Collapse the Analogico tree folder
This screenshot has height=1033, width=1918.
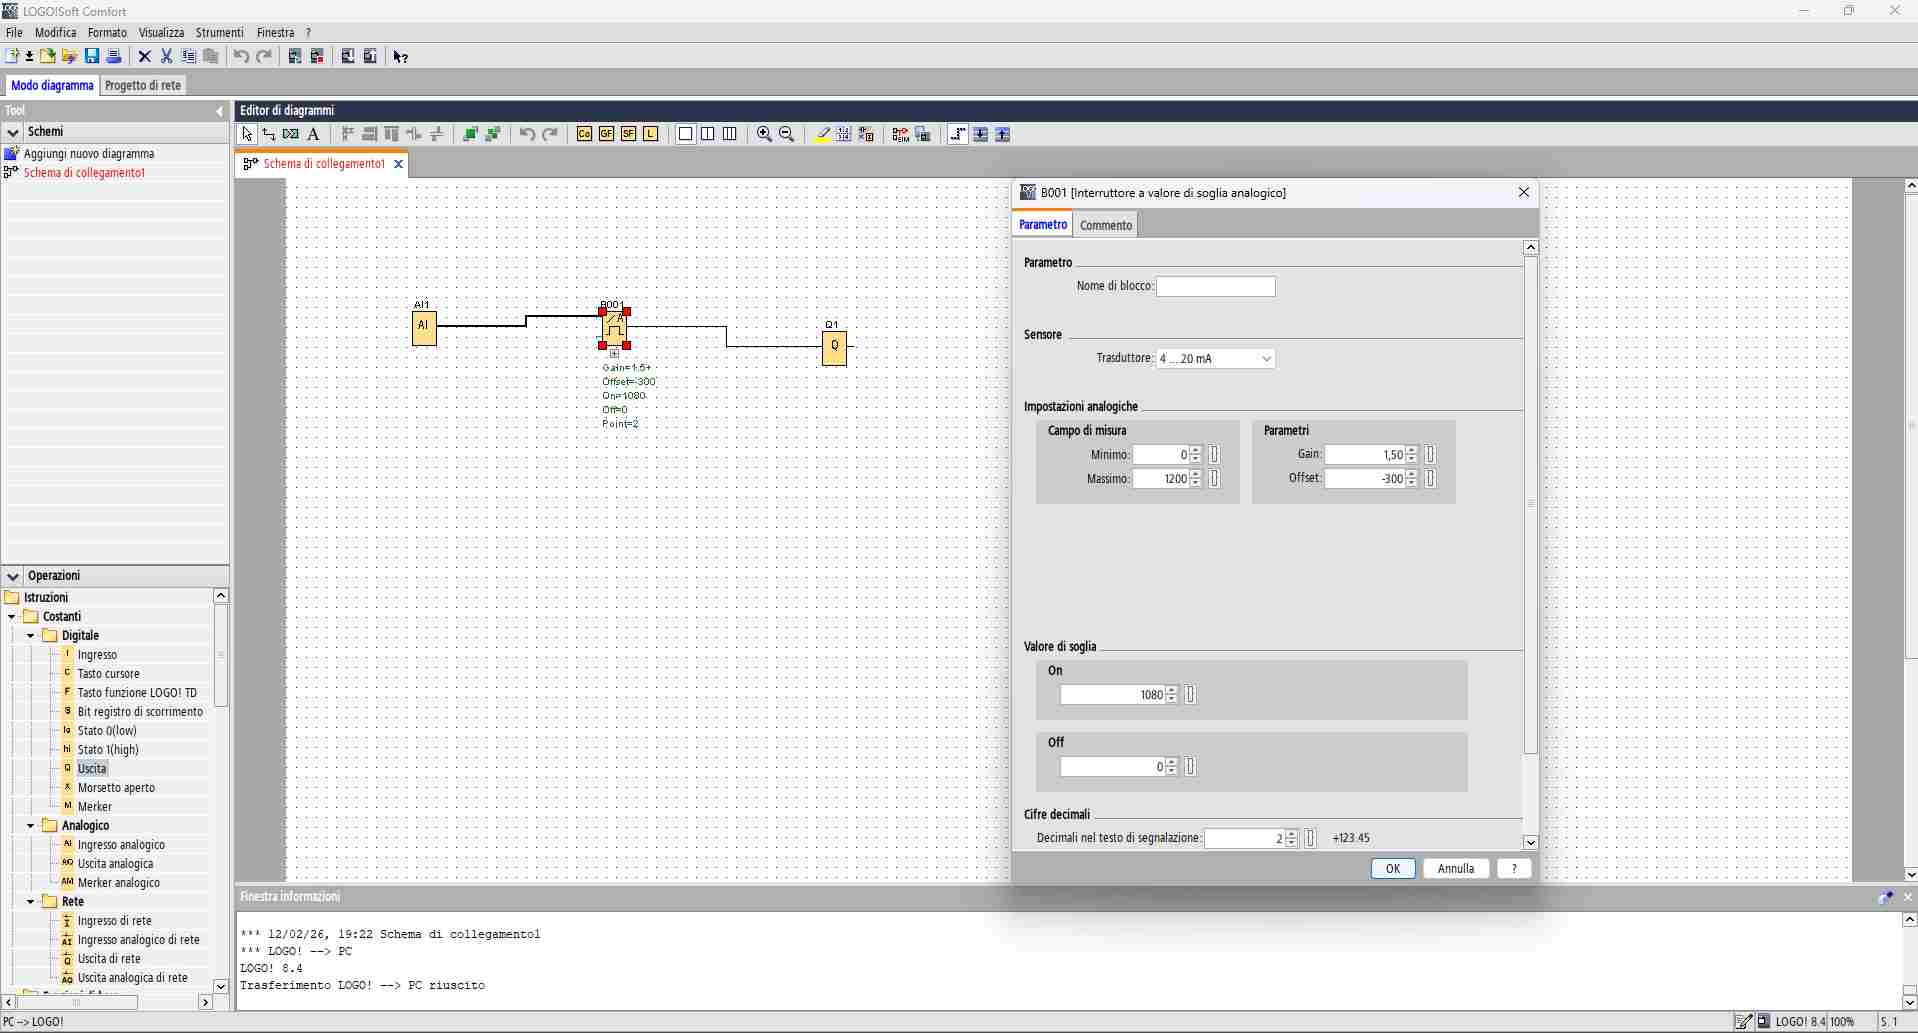(x=31, y=826)
